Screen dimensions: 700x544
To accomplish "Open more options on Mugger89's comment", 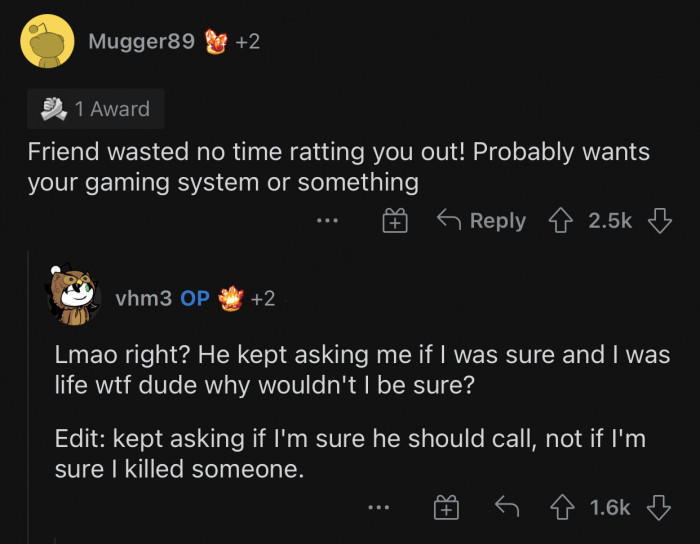I will (x=327, y=221).
